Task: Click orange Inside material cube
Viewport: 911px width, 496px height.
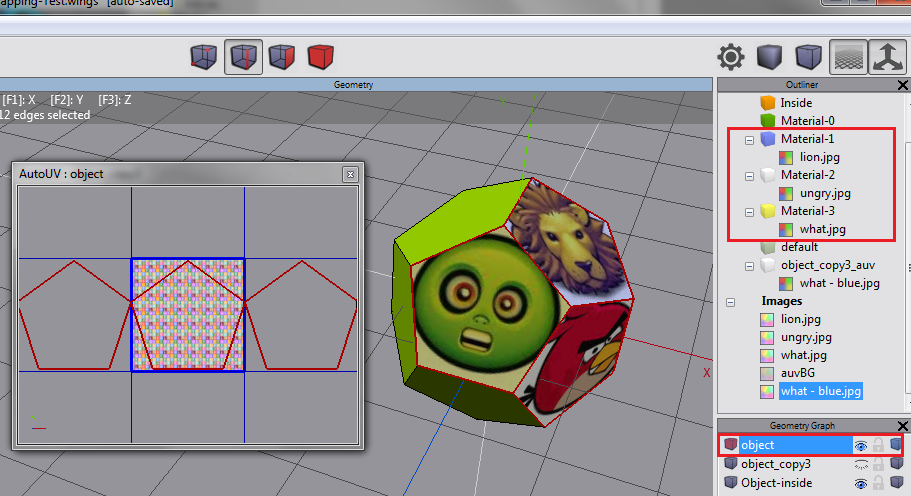Action: pos(767,103)
